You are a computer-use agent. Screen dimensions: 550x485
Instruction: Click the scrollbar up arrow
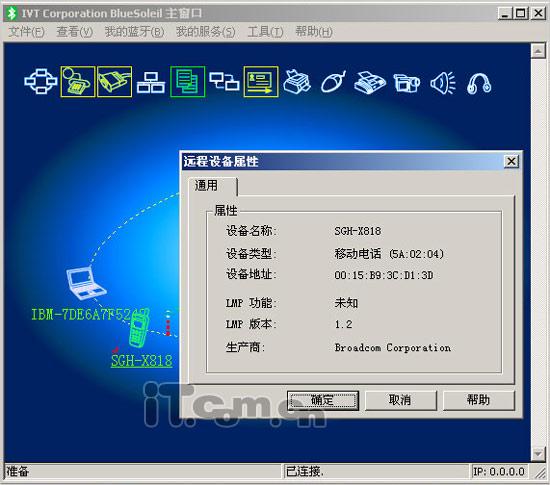pyautogui.click(x=538, y=51)
